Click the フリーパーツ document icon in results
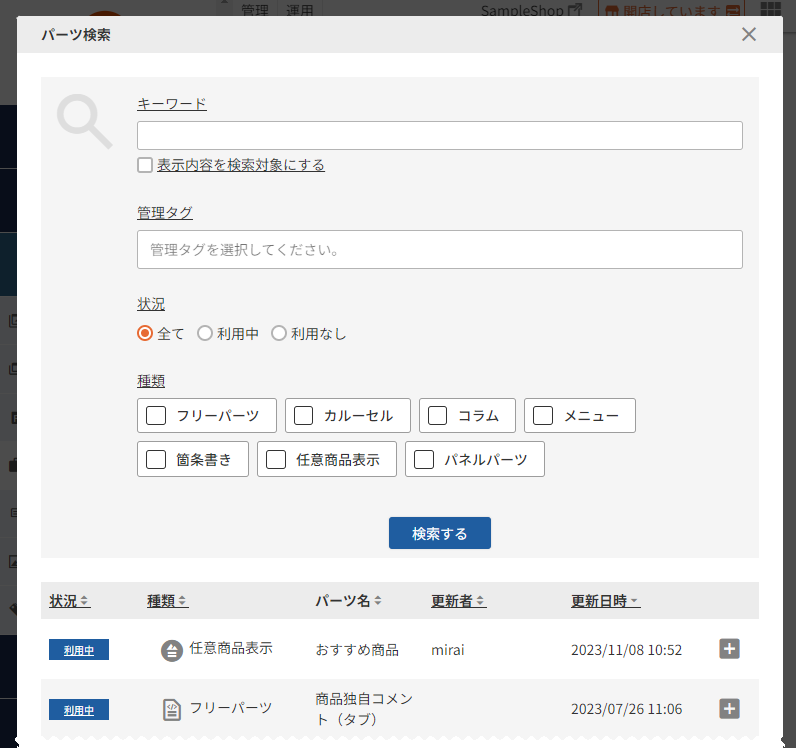This screenshot has height=748, width=796. (173, 709)
